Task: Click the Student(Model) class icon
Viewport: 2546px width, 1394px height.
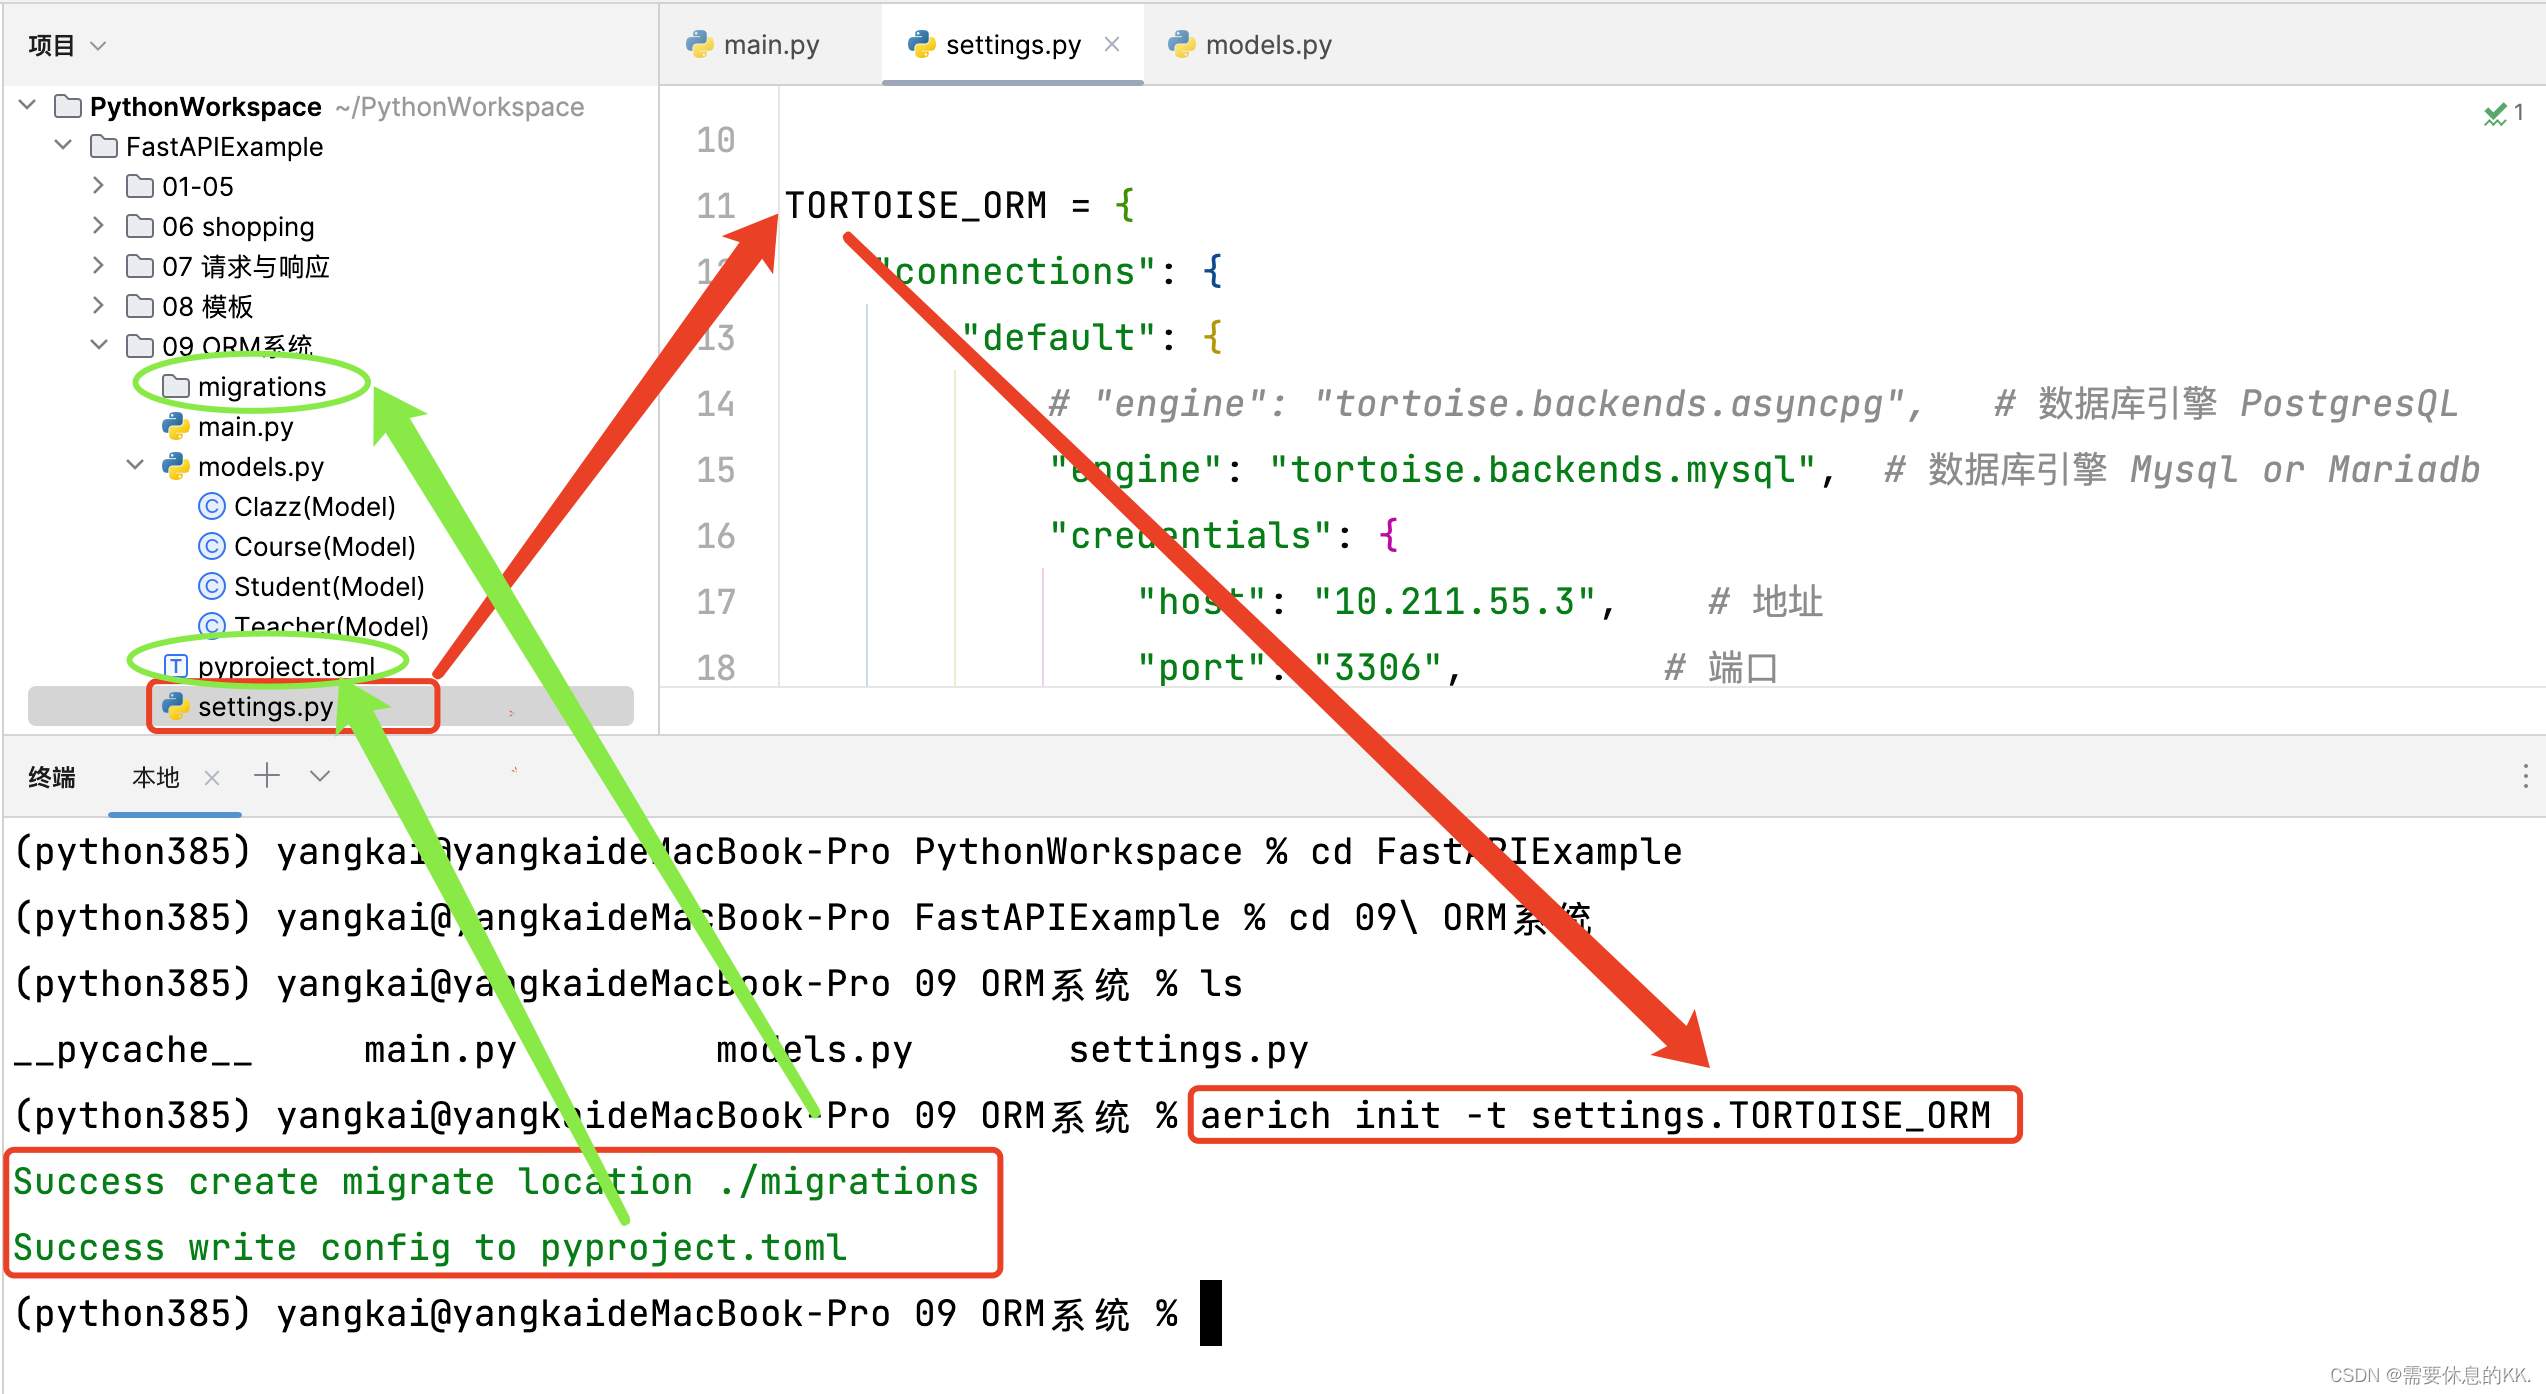Action: (211, 586)
